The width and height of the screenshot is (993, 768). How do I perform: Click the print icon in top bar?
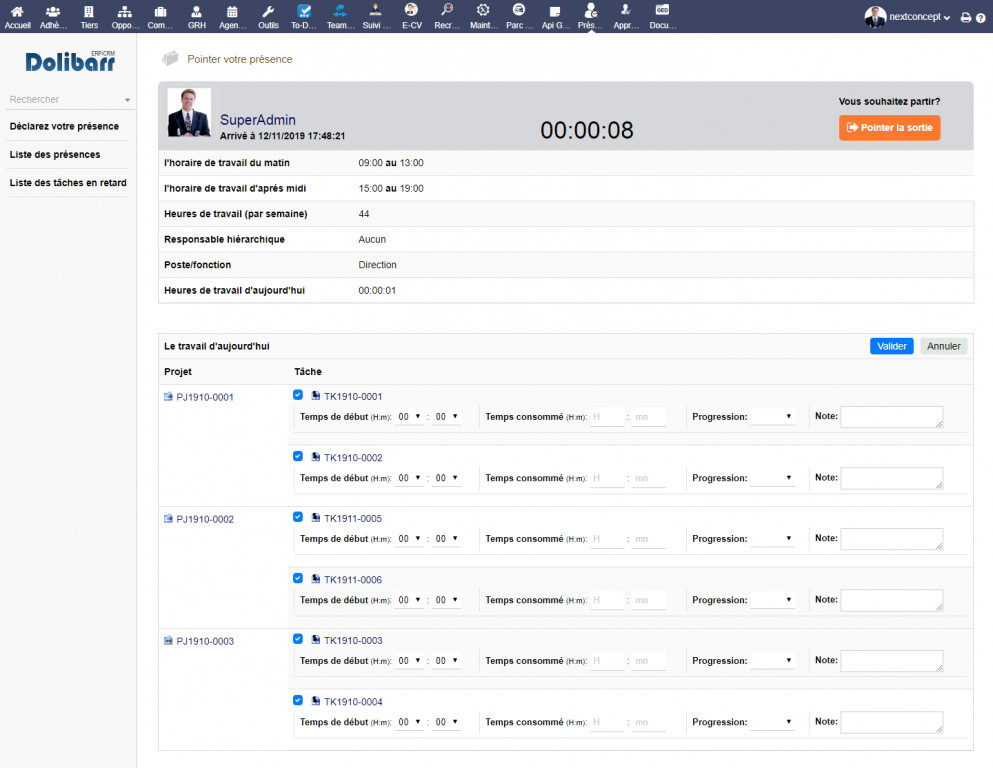(965, 18)
